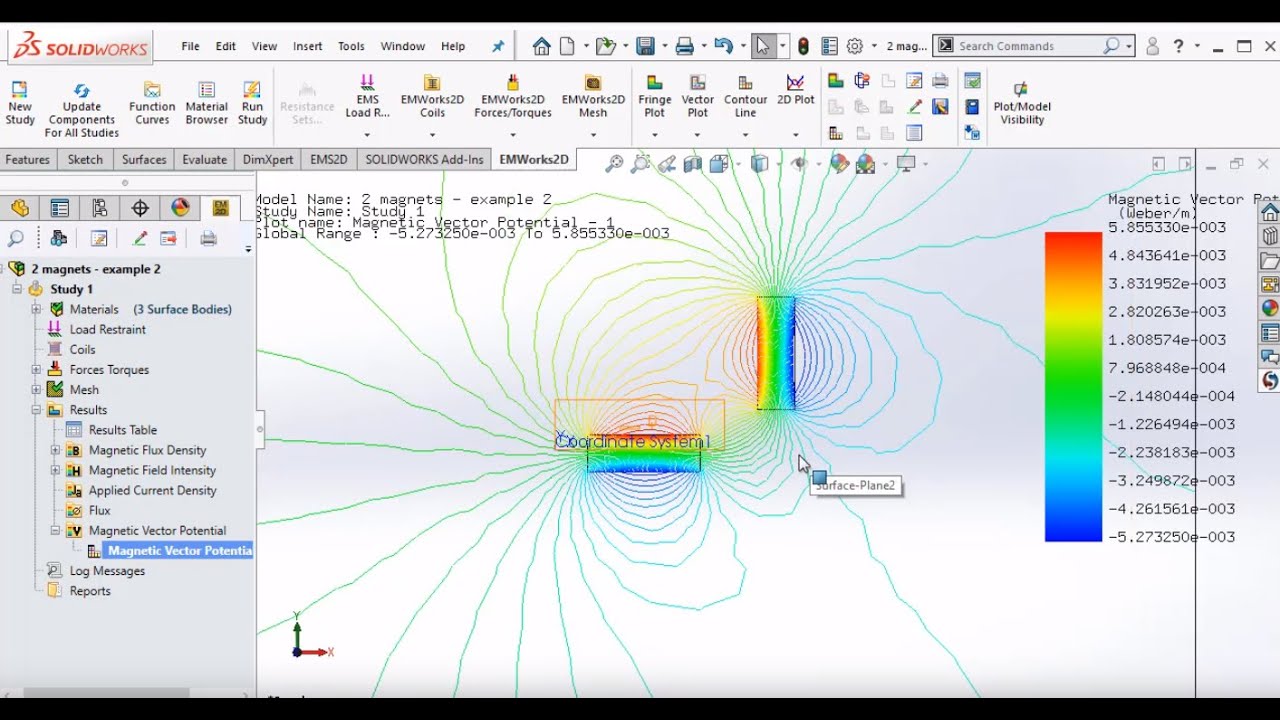Viewport: 1280px width, 720px height.
Task: Open the File menu
Action: coord(190,46)
